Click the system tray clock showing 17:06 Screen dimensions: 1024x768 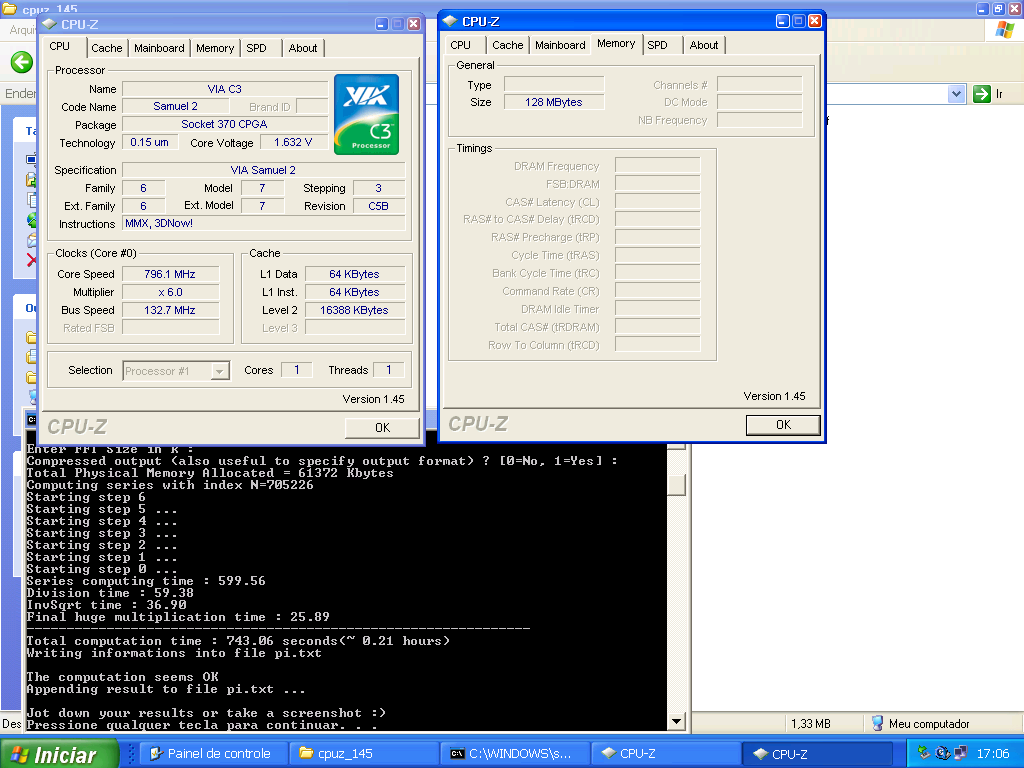pyautogui.click(x=993, y=754)
